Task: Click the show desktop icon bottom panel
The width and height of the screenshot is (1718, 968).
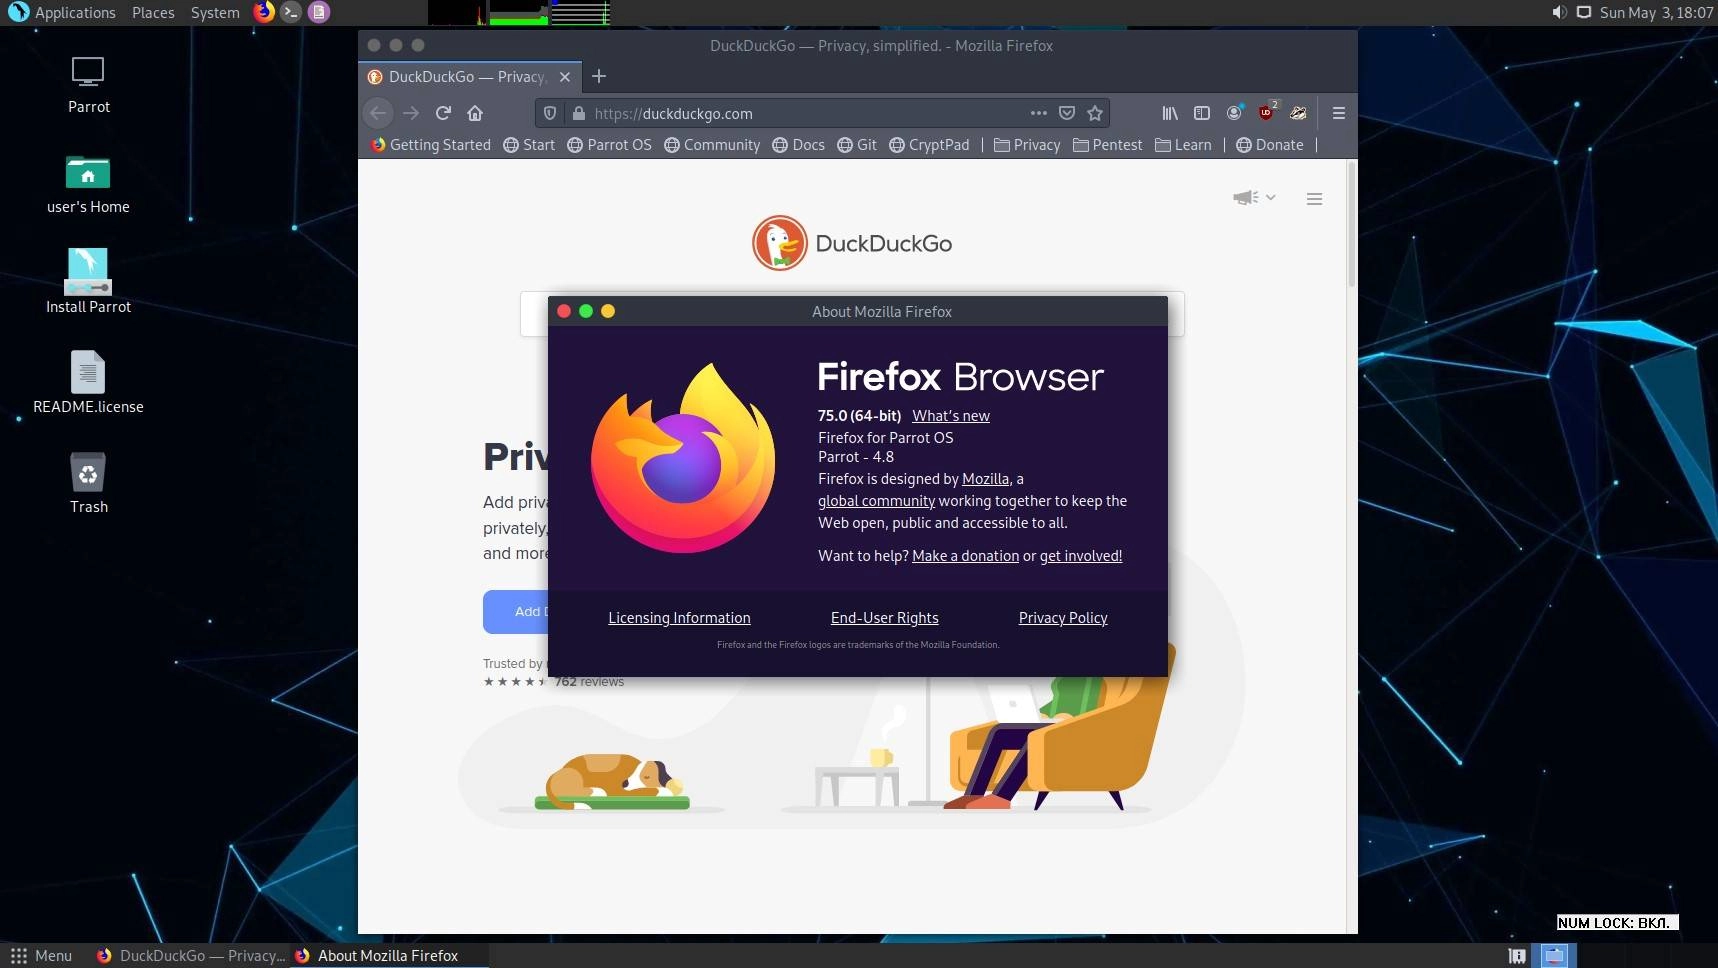Action: point(1517,955)
